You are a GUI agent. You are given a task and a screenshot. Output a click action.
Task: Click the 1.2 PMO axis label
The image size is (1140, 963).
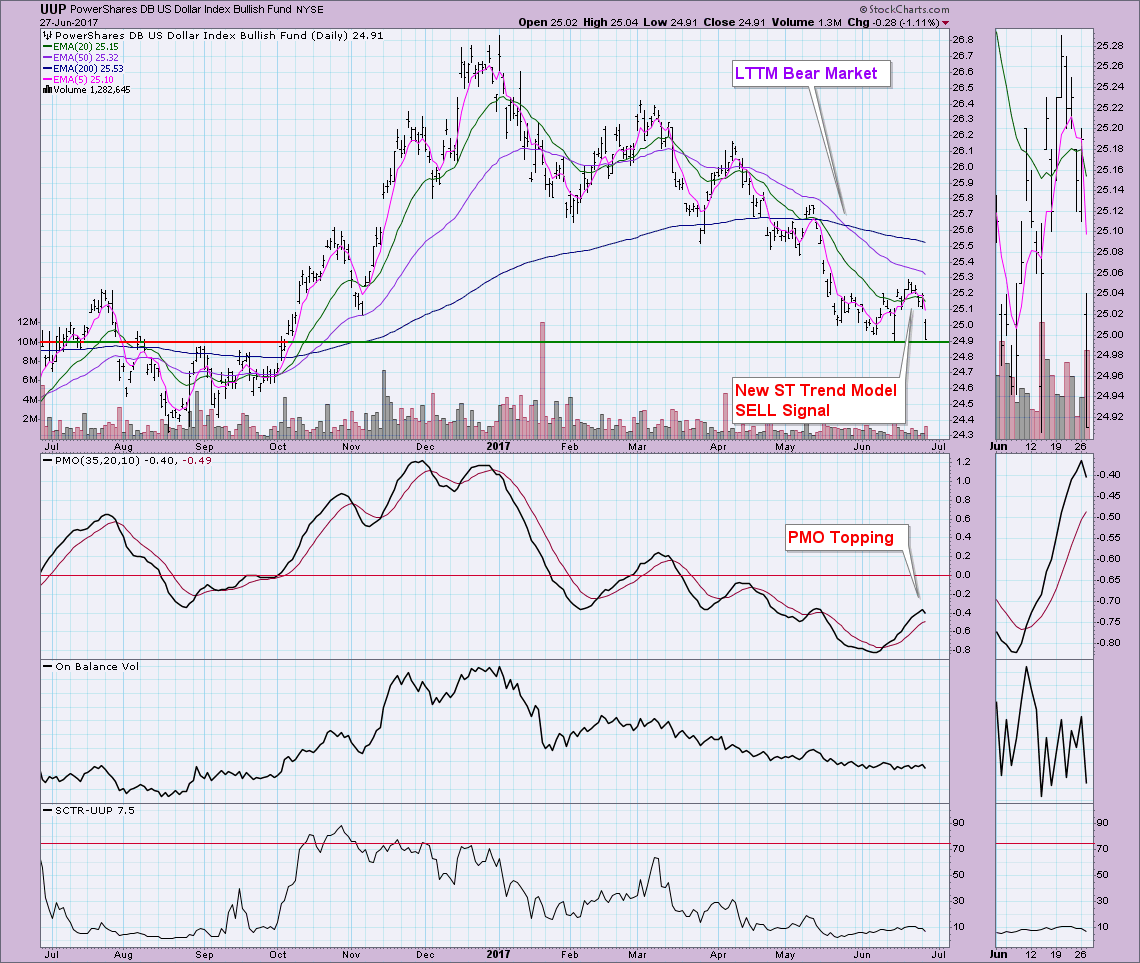963,462
